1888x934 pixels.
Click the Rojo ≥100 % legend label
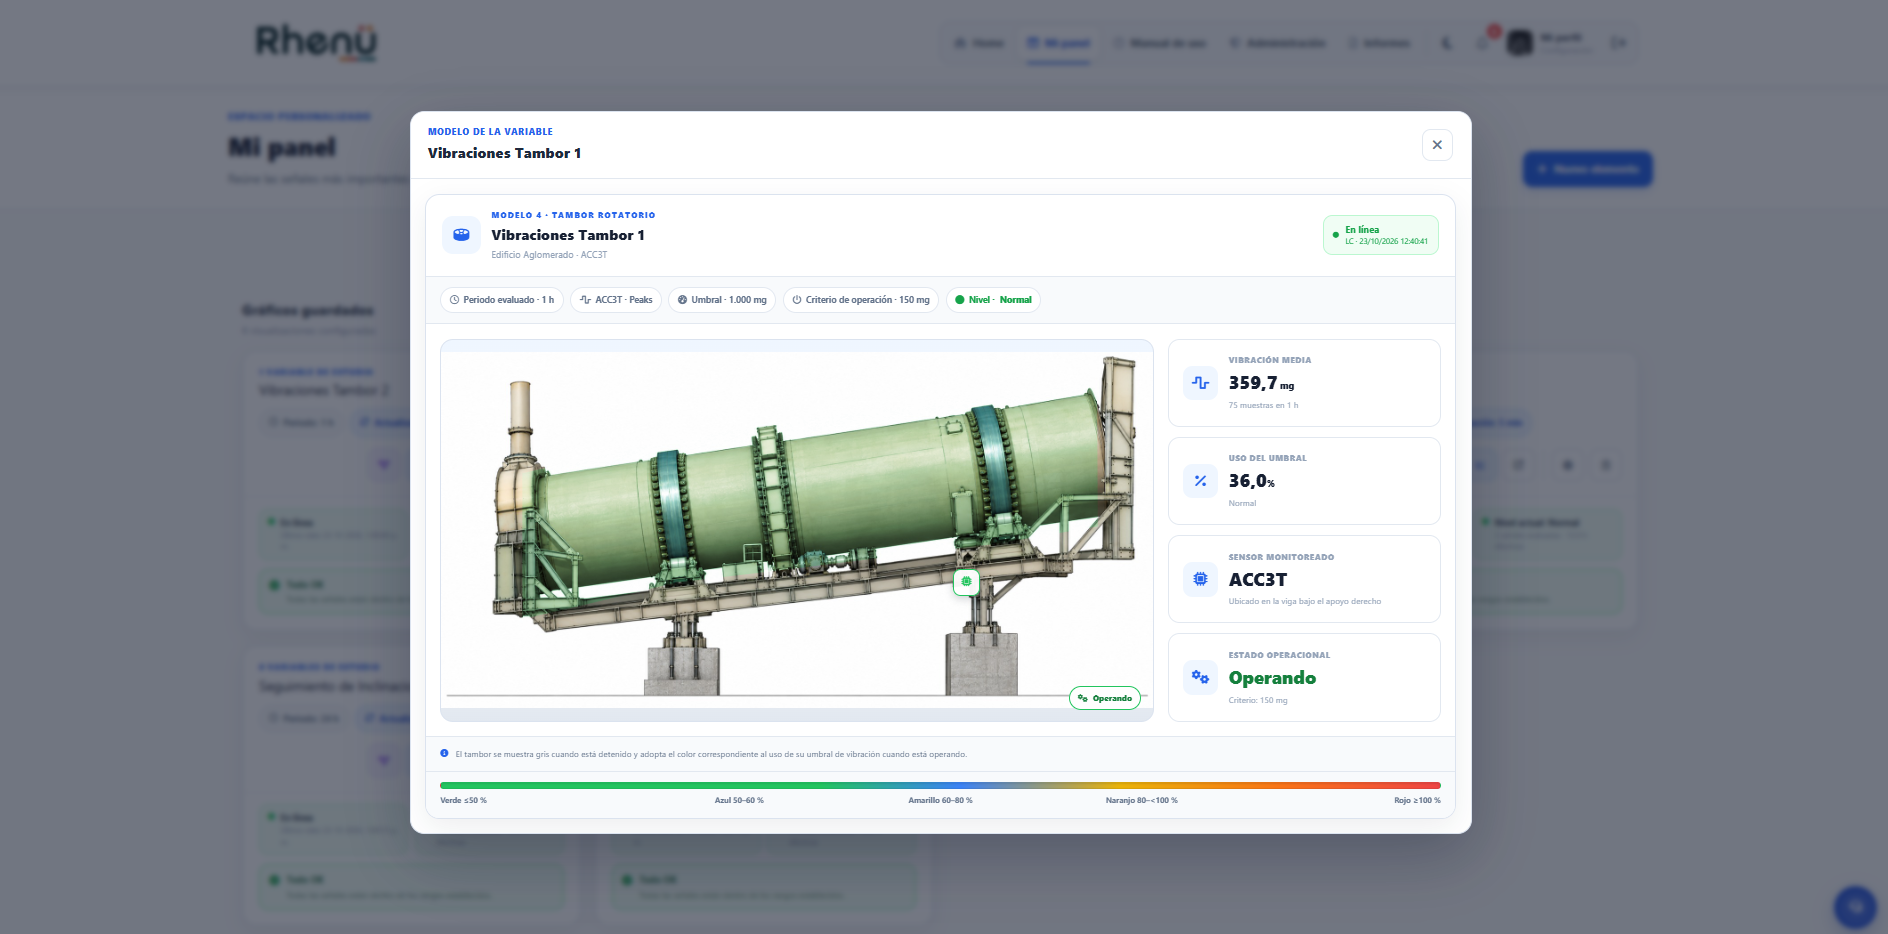coord(1418,800)
